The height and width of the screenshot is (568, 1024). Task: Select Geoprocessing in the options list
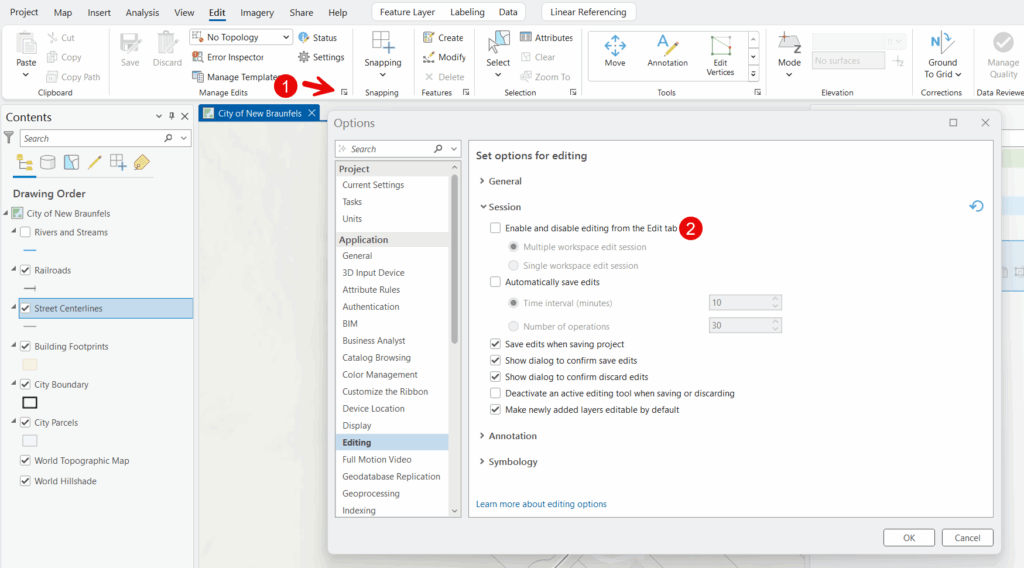(x=371, y=494)
